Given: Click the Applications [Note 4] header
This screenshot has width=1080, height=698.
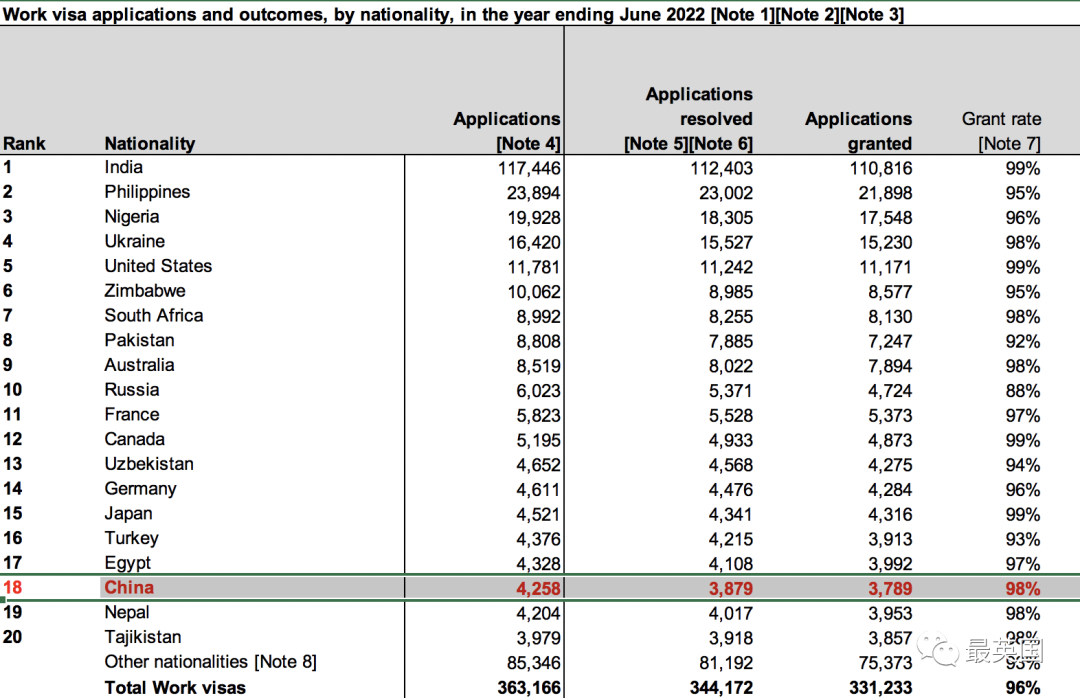Looking at the screenshot, I should click(507, 131).
